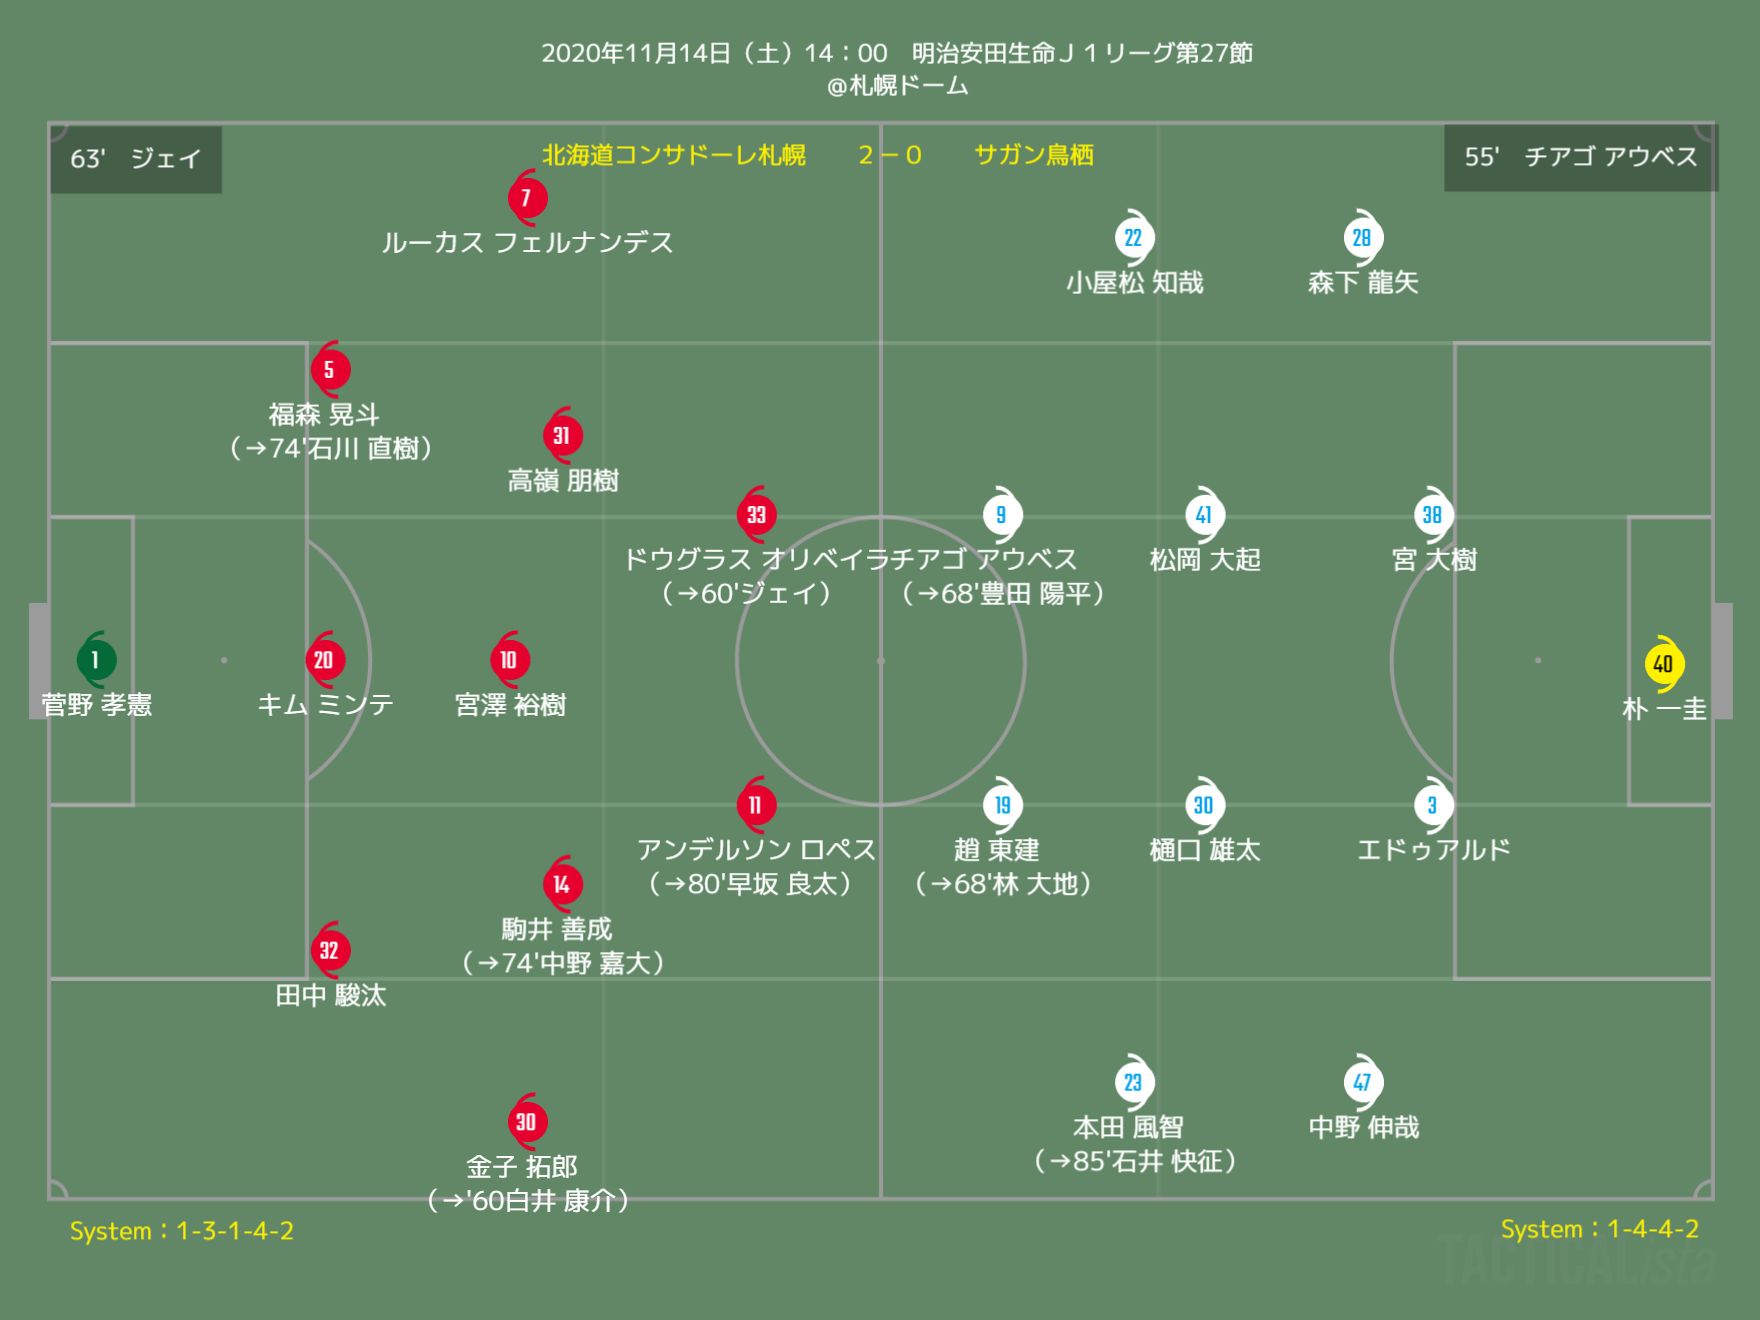1760x1320 pixels.
Task: Click the 63' ジェイ goal box
Action: pos(136,158)
